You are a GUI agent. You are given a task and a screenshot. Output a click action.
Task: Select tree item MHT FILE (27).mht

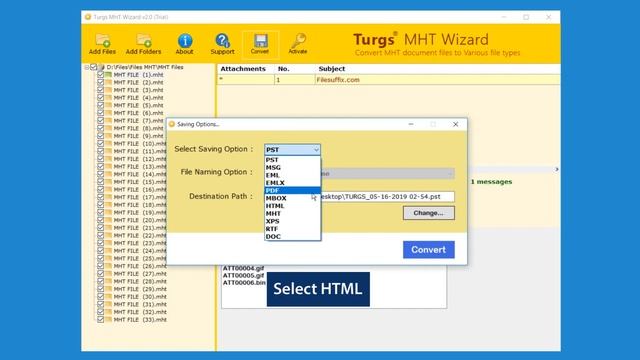point(140,274)
